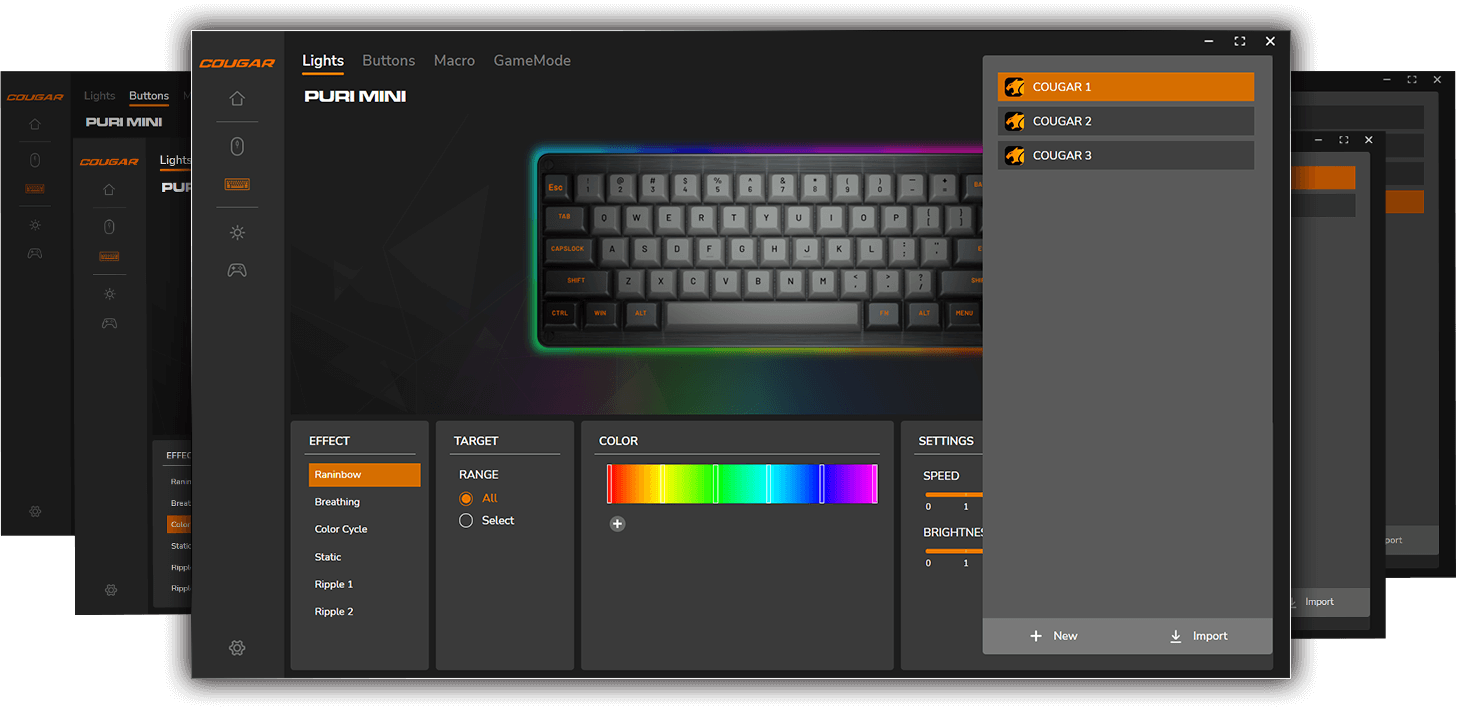Select the mouse device icon in the front window
This screenshot has height=709, width=1459.
[x=237, y=146]
